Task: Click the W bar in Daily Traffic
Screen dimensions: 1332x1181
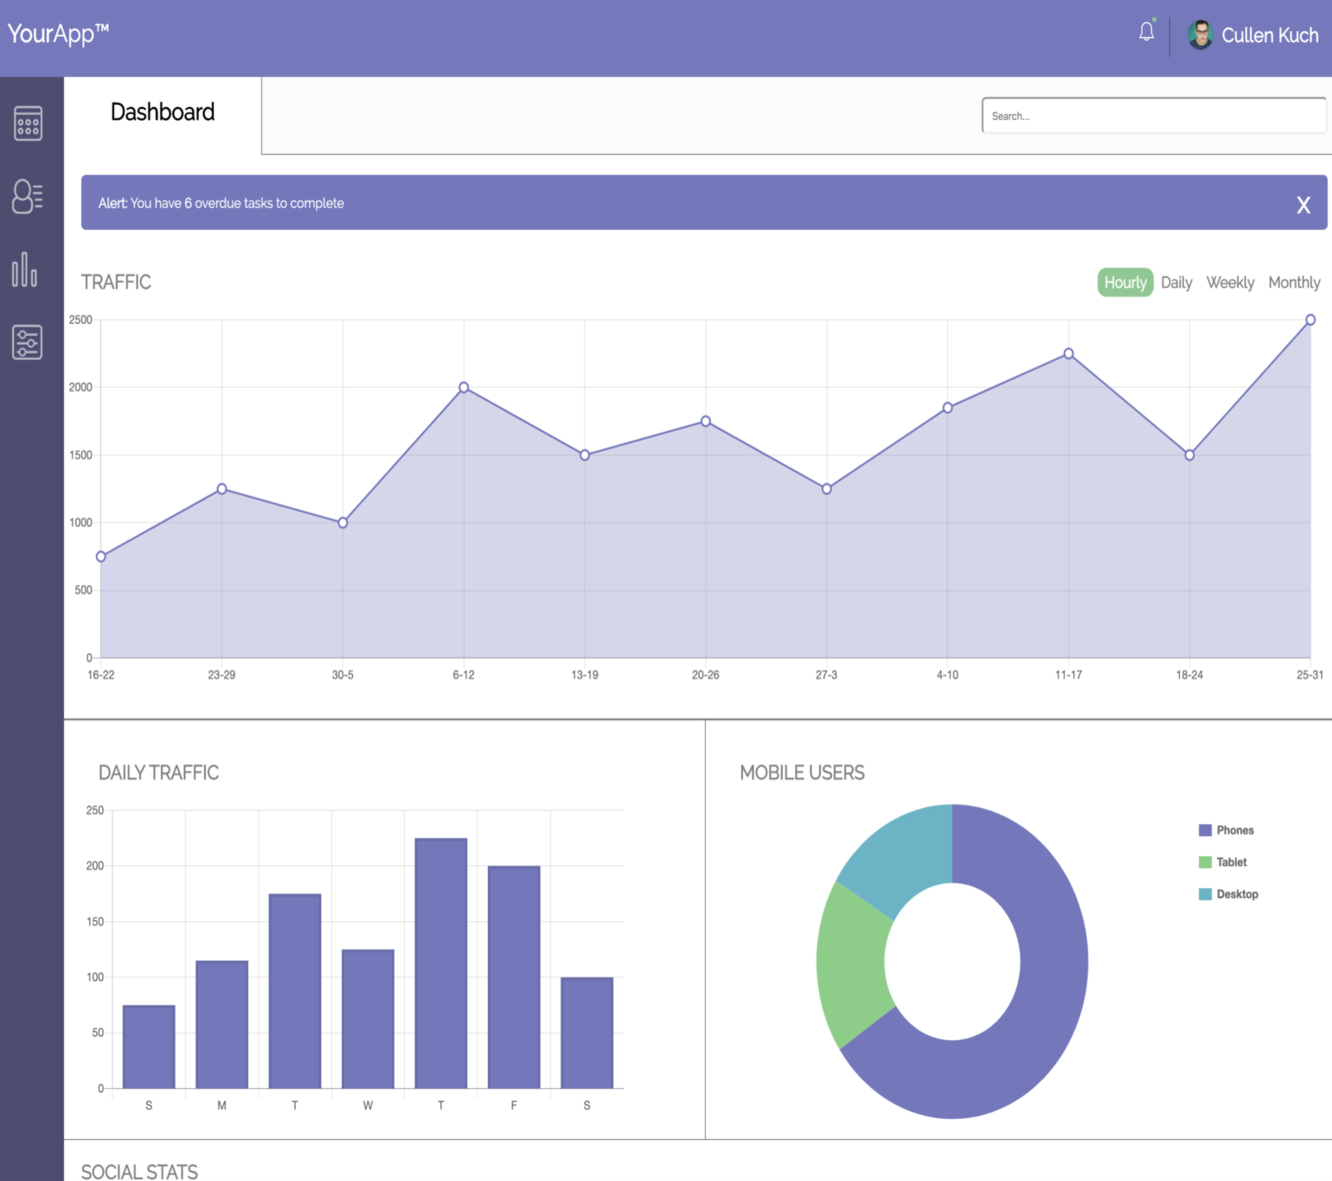Action: pyautogui.click(x=368, y=1019)
